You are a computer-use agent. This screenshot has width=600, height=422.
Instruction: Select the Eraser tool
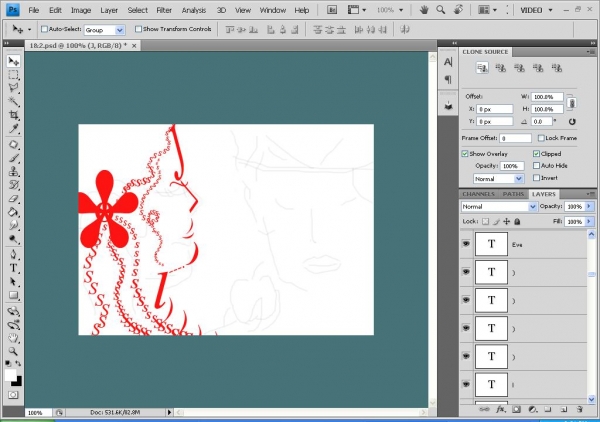[14, 199]
